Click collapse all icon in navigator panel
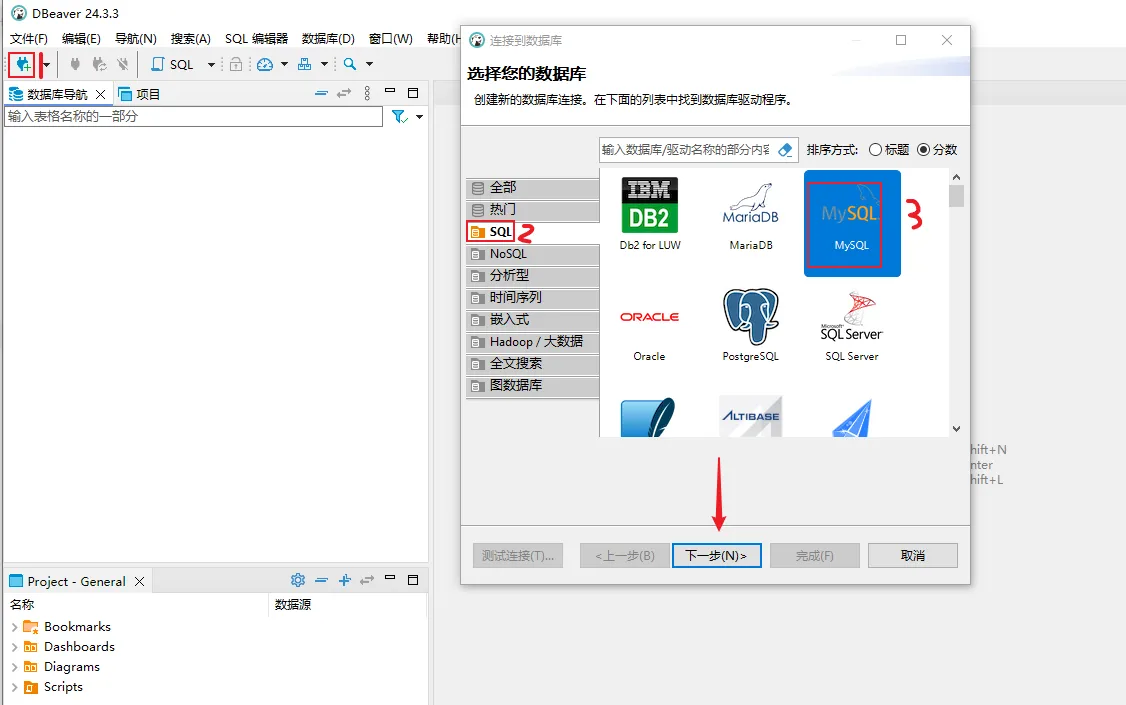This screenshot has width=1126, height=705. pos(321,93)
